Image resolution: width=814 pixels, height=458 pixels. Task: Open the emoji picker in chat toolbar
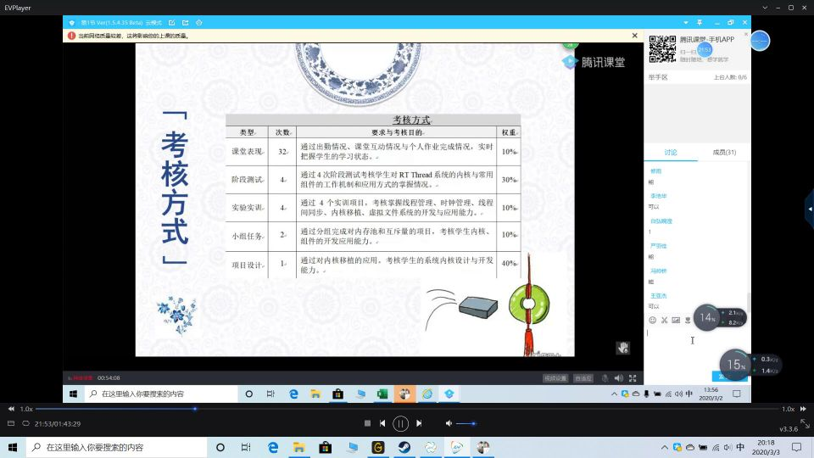[653, 321]
